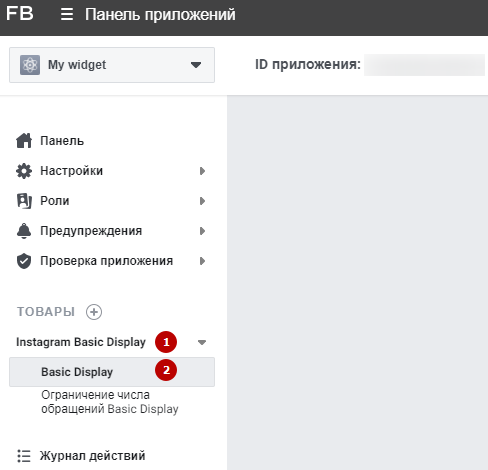Open the Панель приложений title link
Viewport: 488px width, 470px height.
(x=160, y=14)
